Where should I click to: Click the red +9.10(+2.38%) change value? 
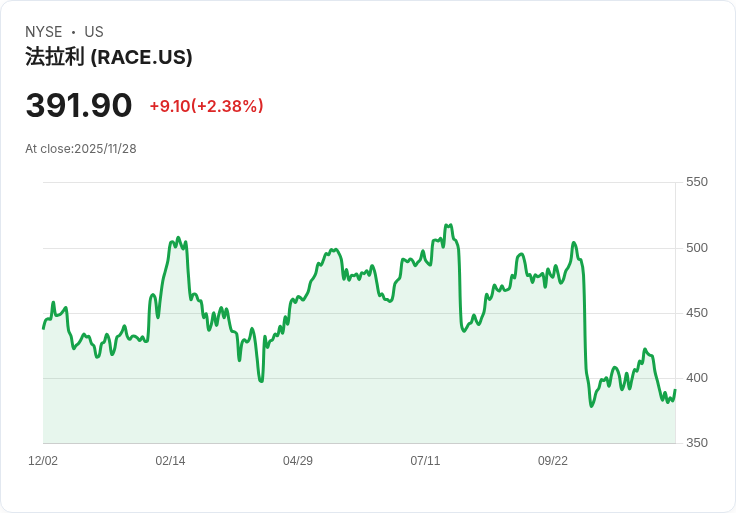click(x=206, y=106)
